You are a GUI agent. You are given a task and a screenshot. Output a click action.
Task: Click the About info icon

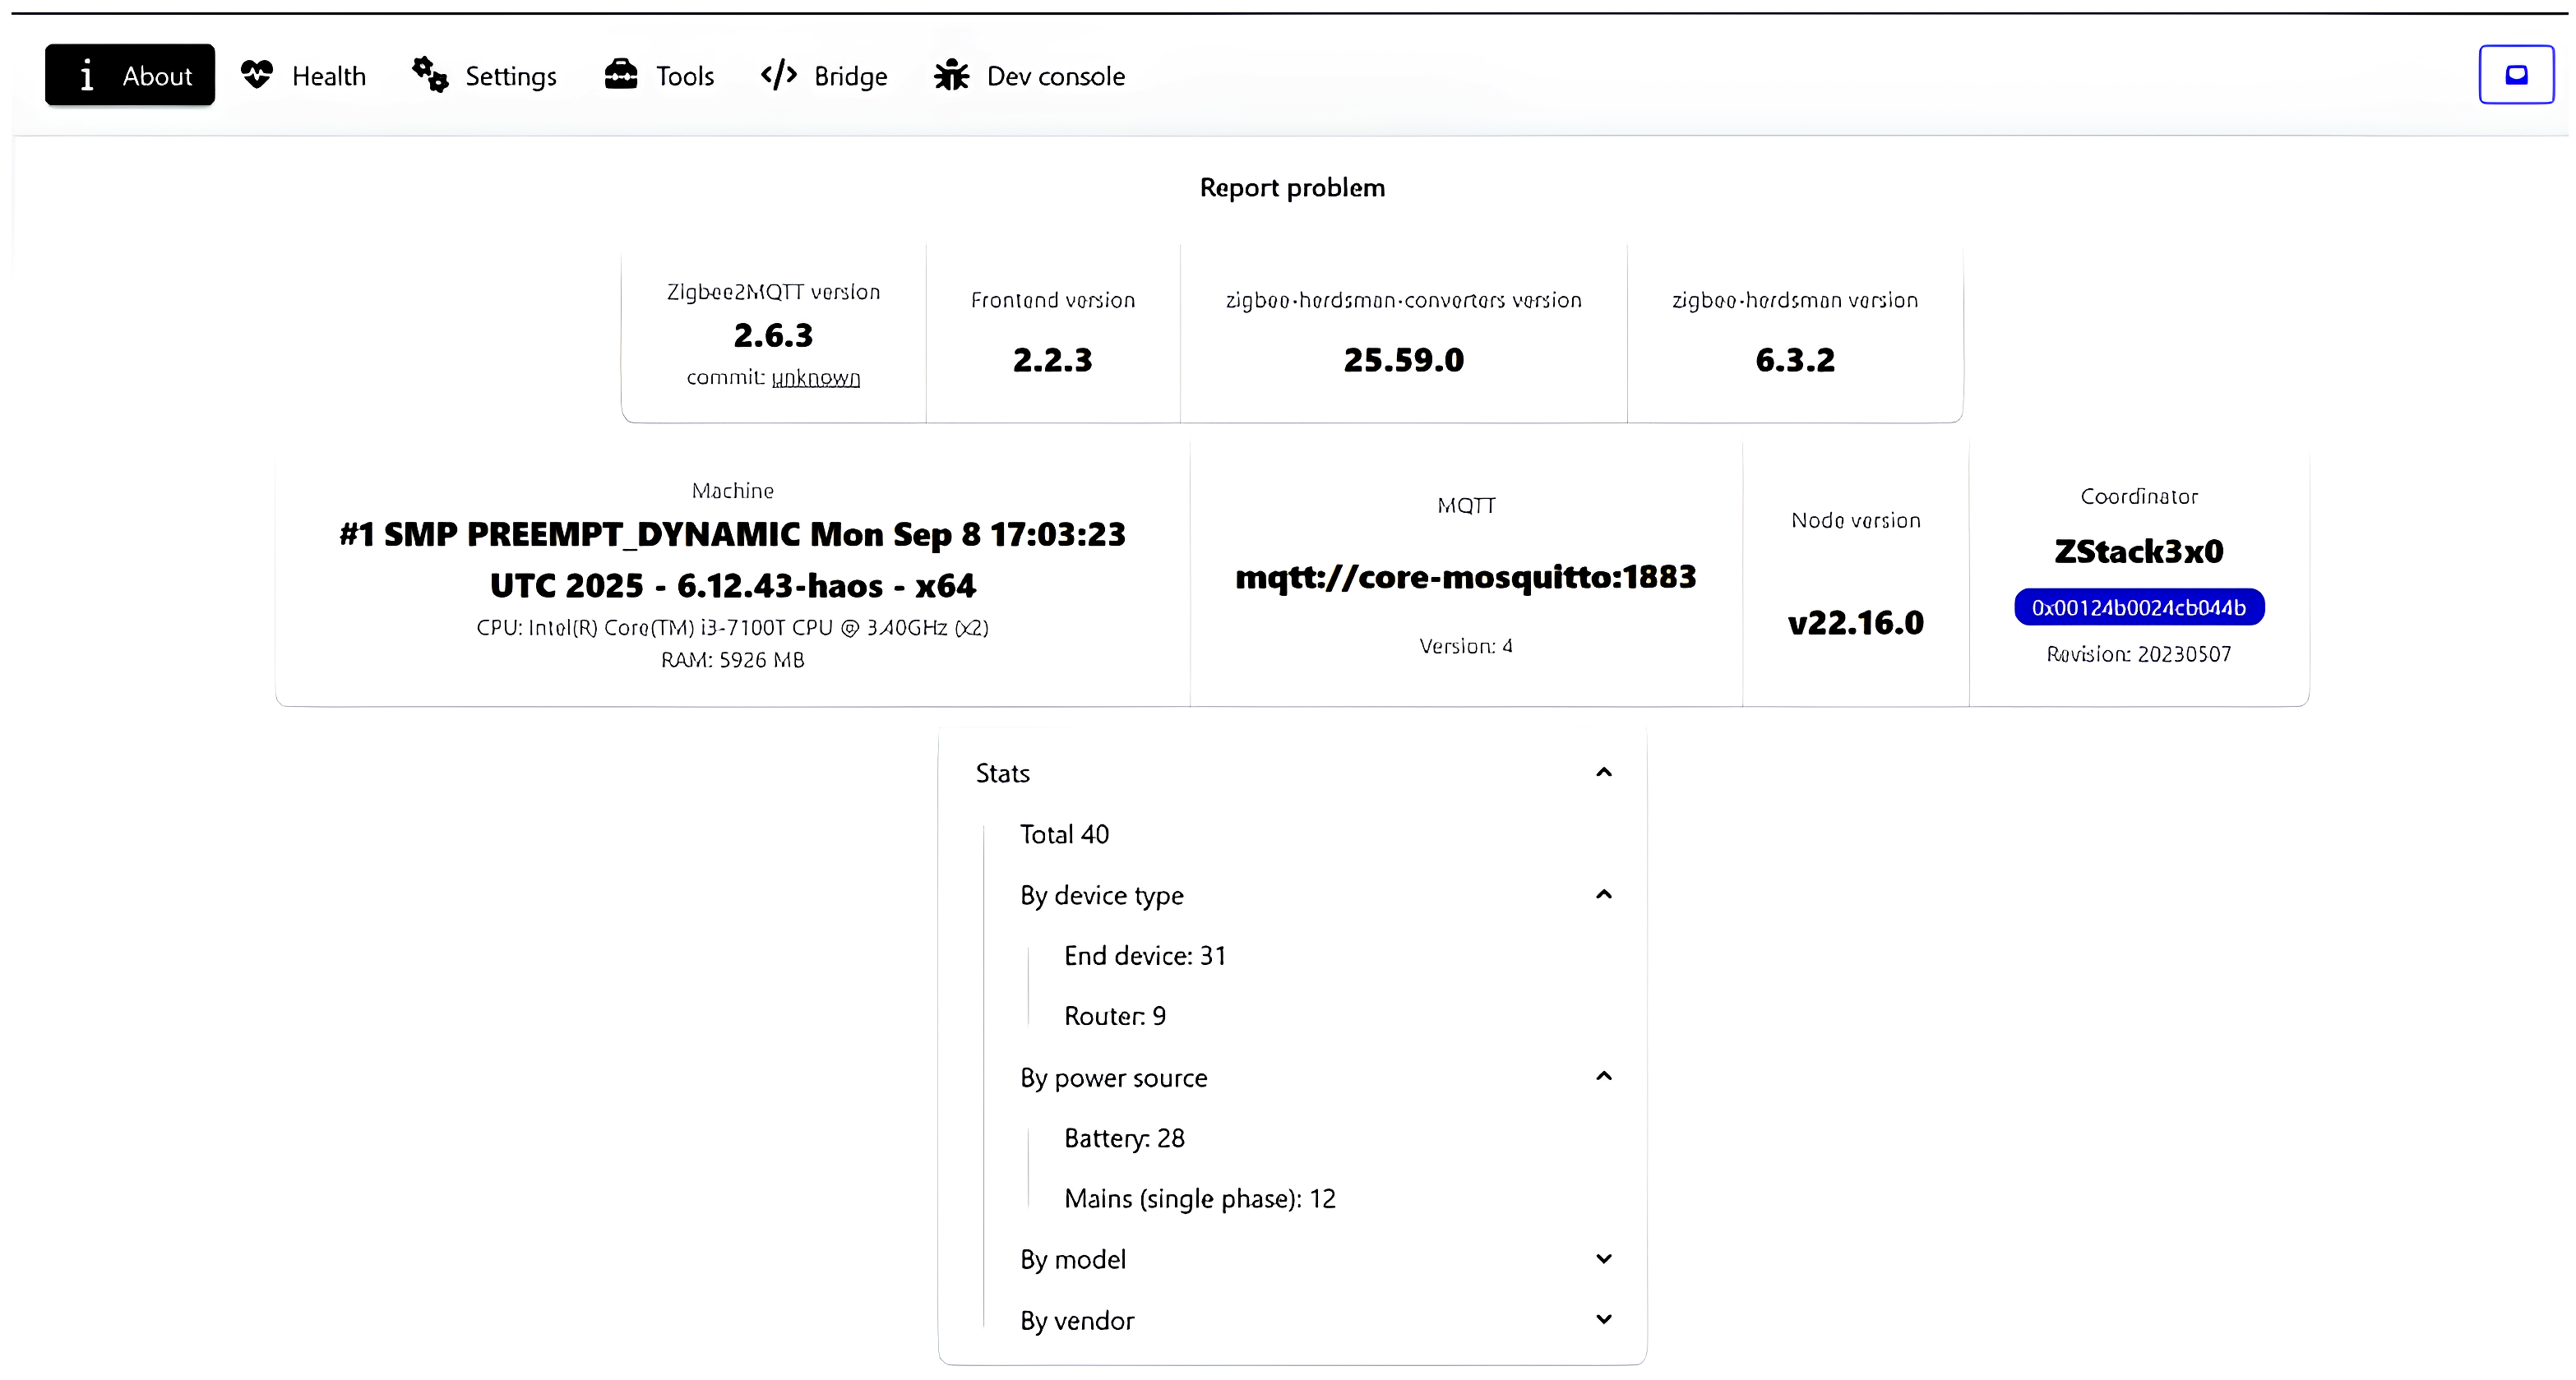coord(87,75)
